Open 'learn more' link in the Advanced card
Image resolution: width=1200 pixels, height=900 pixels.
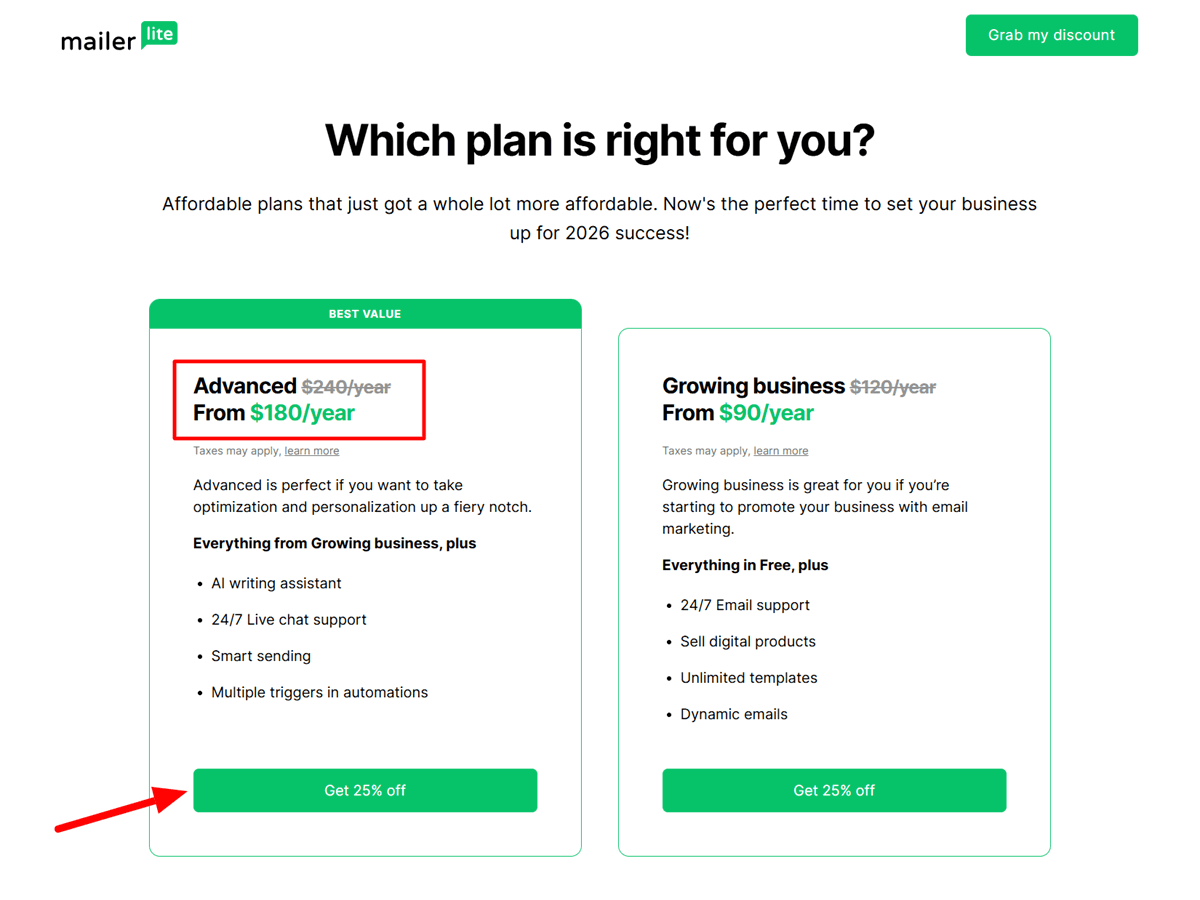tap(311, 450)
